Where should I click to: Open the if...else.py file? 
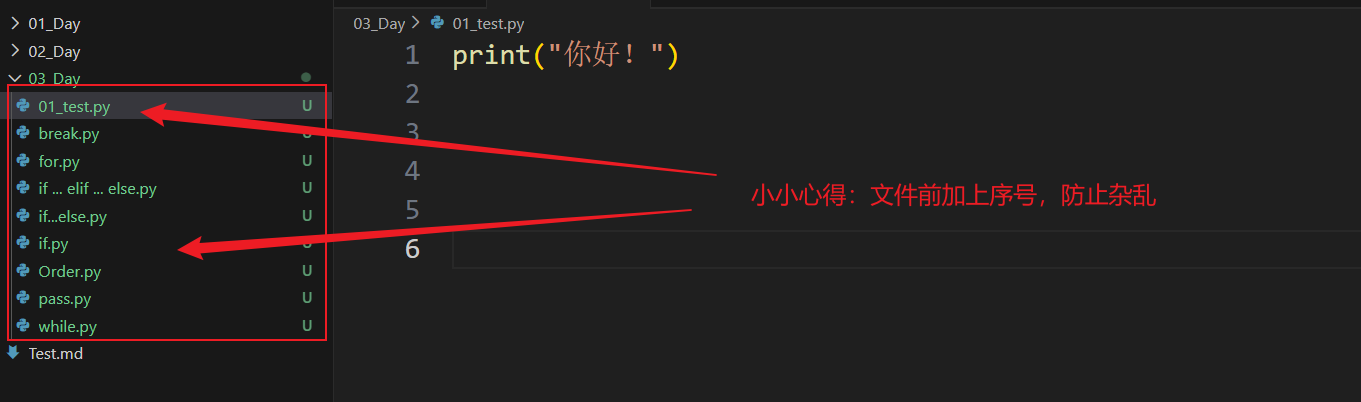(72, 216)
